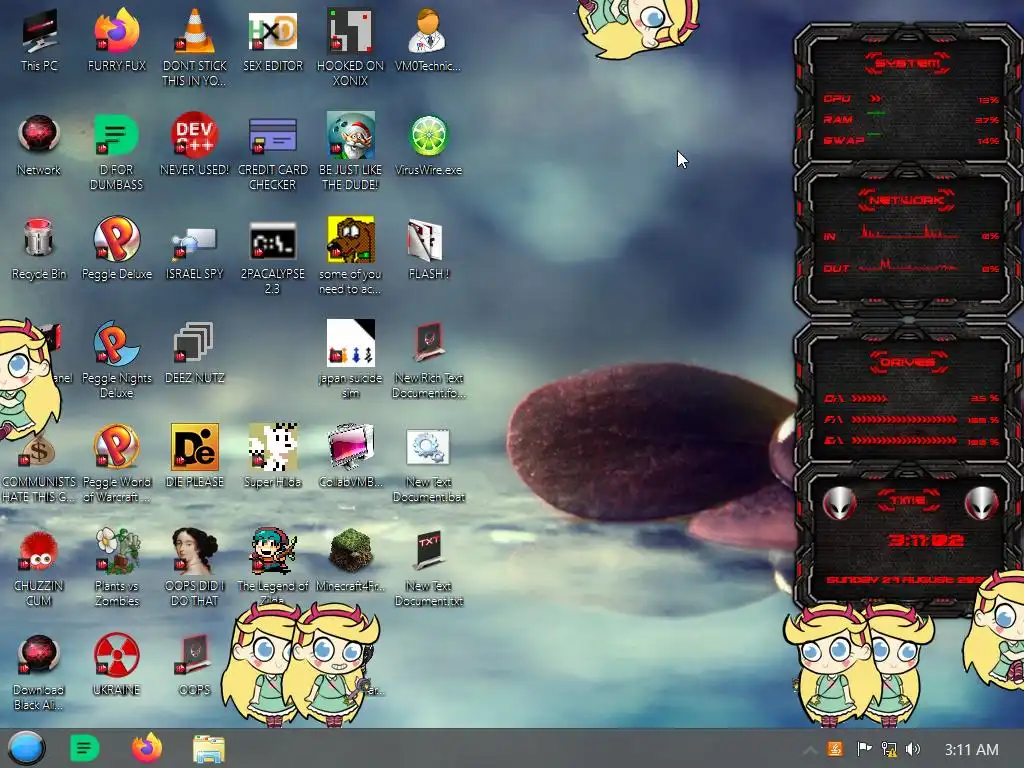Click the 3:11 AM taskbar clock

[971, 749]
